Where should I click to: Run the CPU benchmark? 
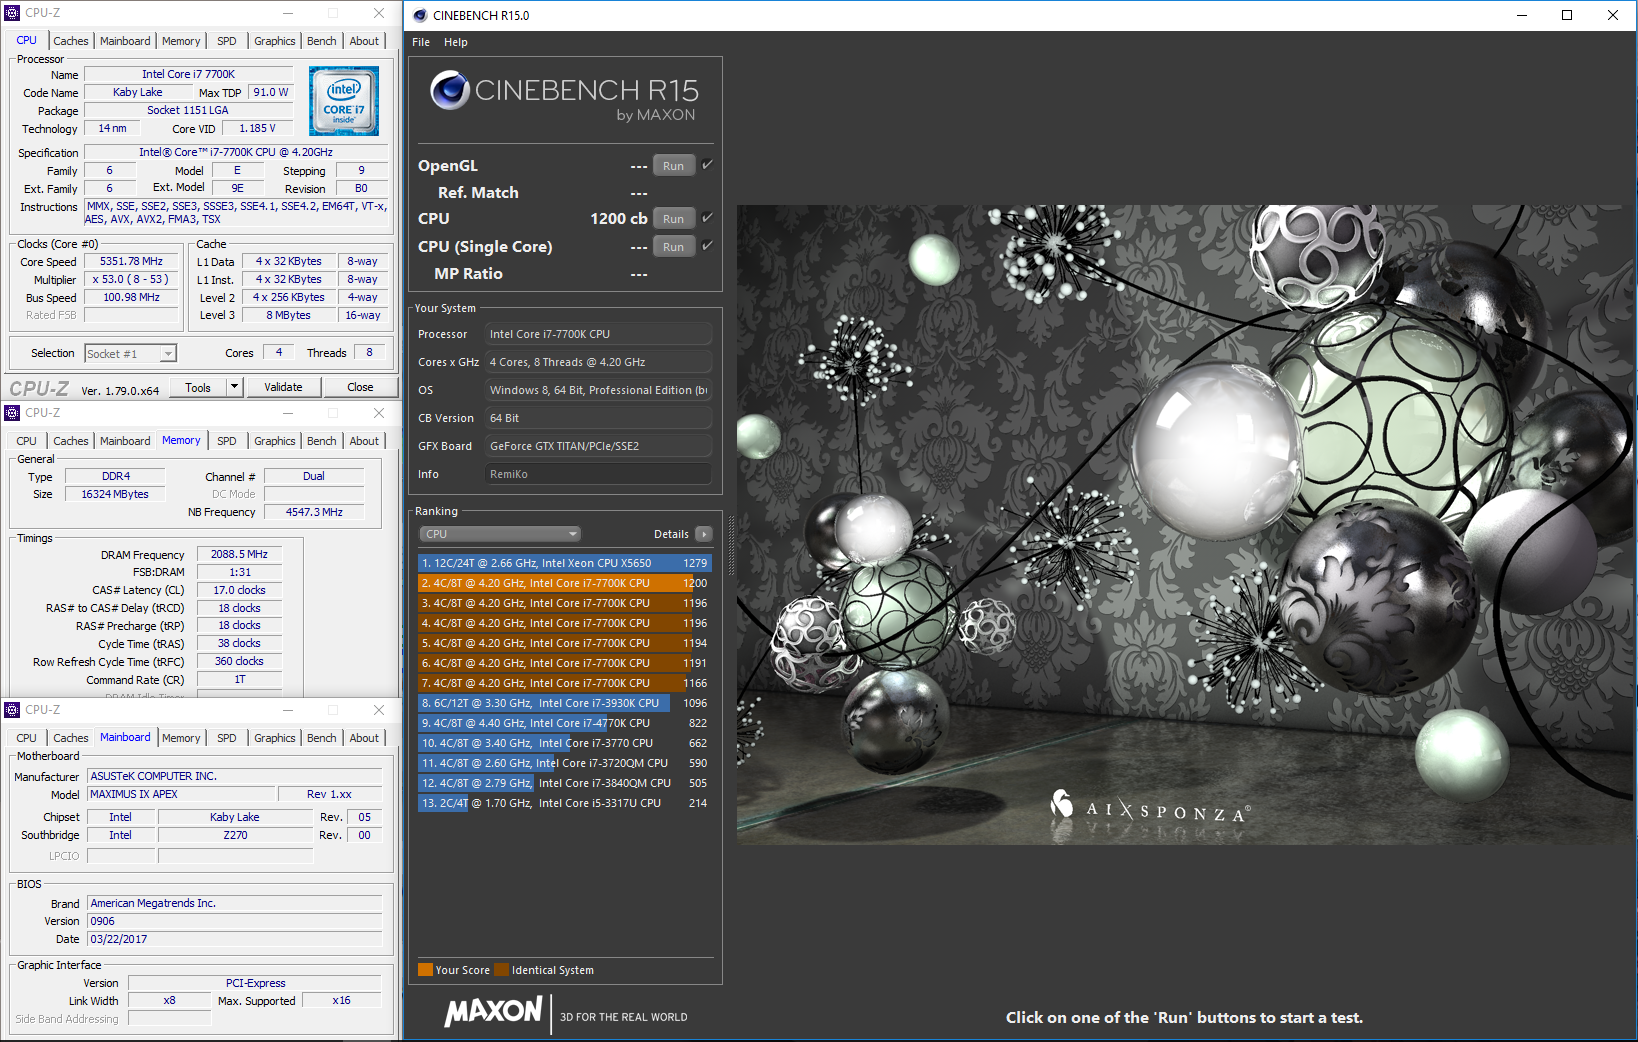[674, 219]
